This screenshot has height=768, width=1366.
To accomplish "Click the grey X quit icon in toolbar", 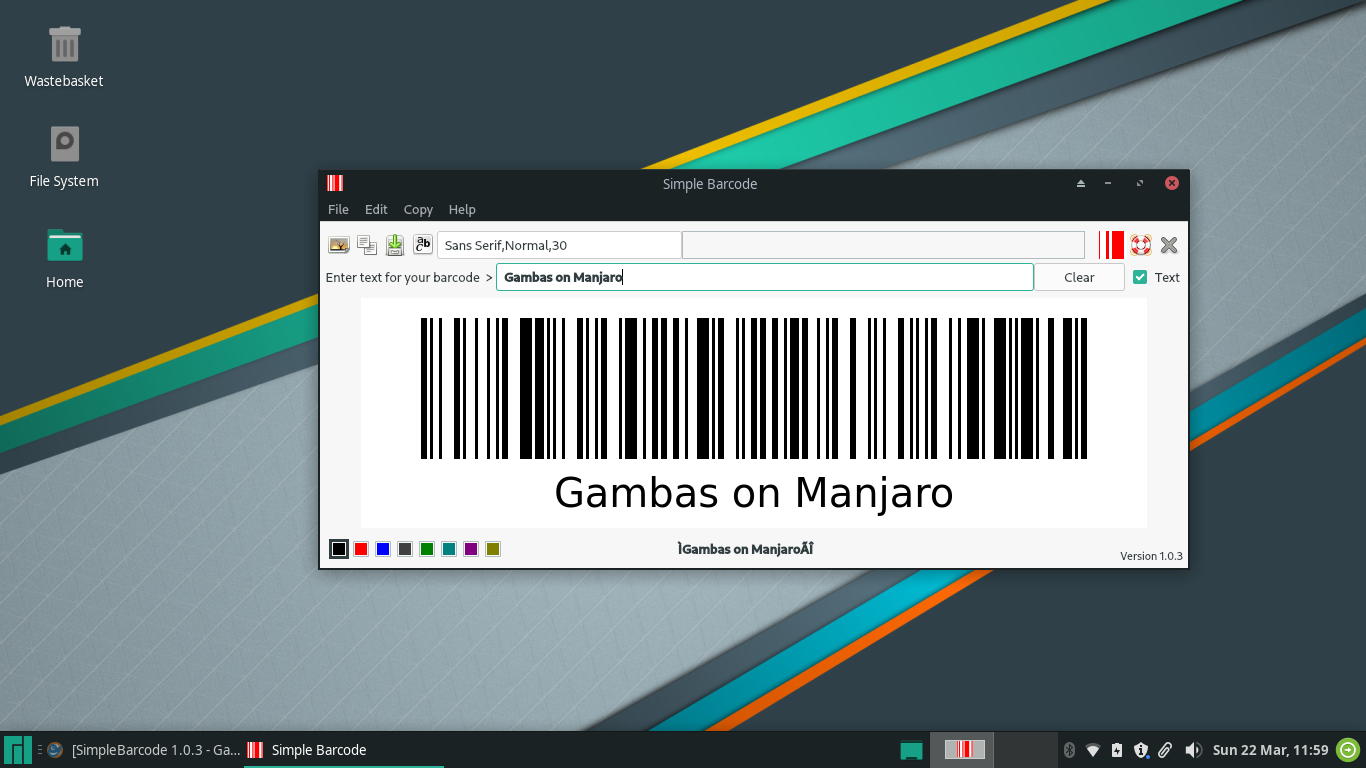I will 1169,245.
